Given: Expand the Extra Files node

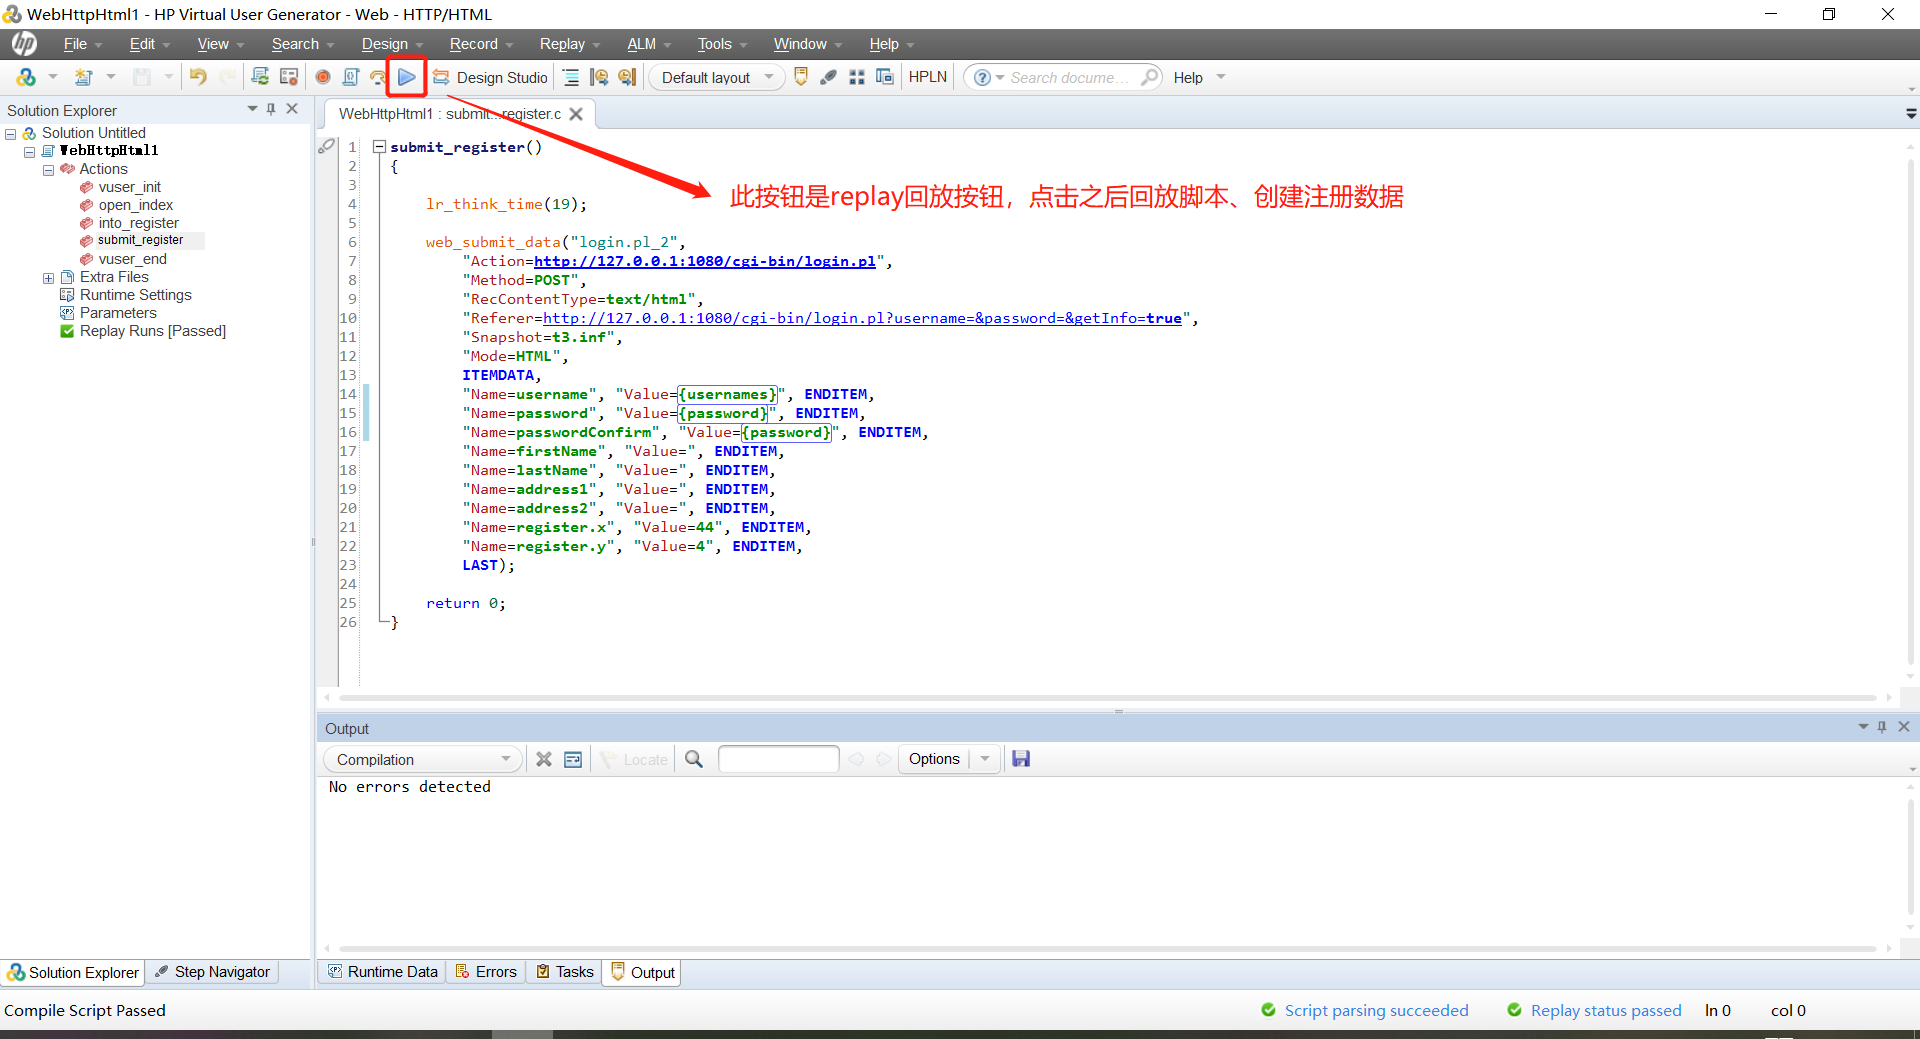Looking at the screenshot, I should (48, 277).
